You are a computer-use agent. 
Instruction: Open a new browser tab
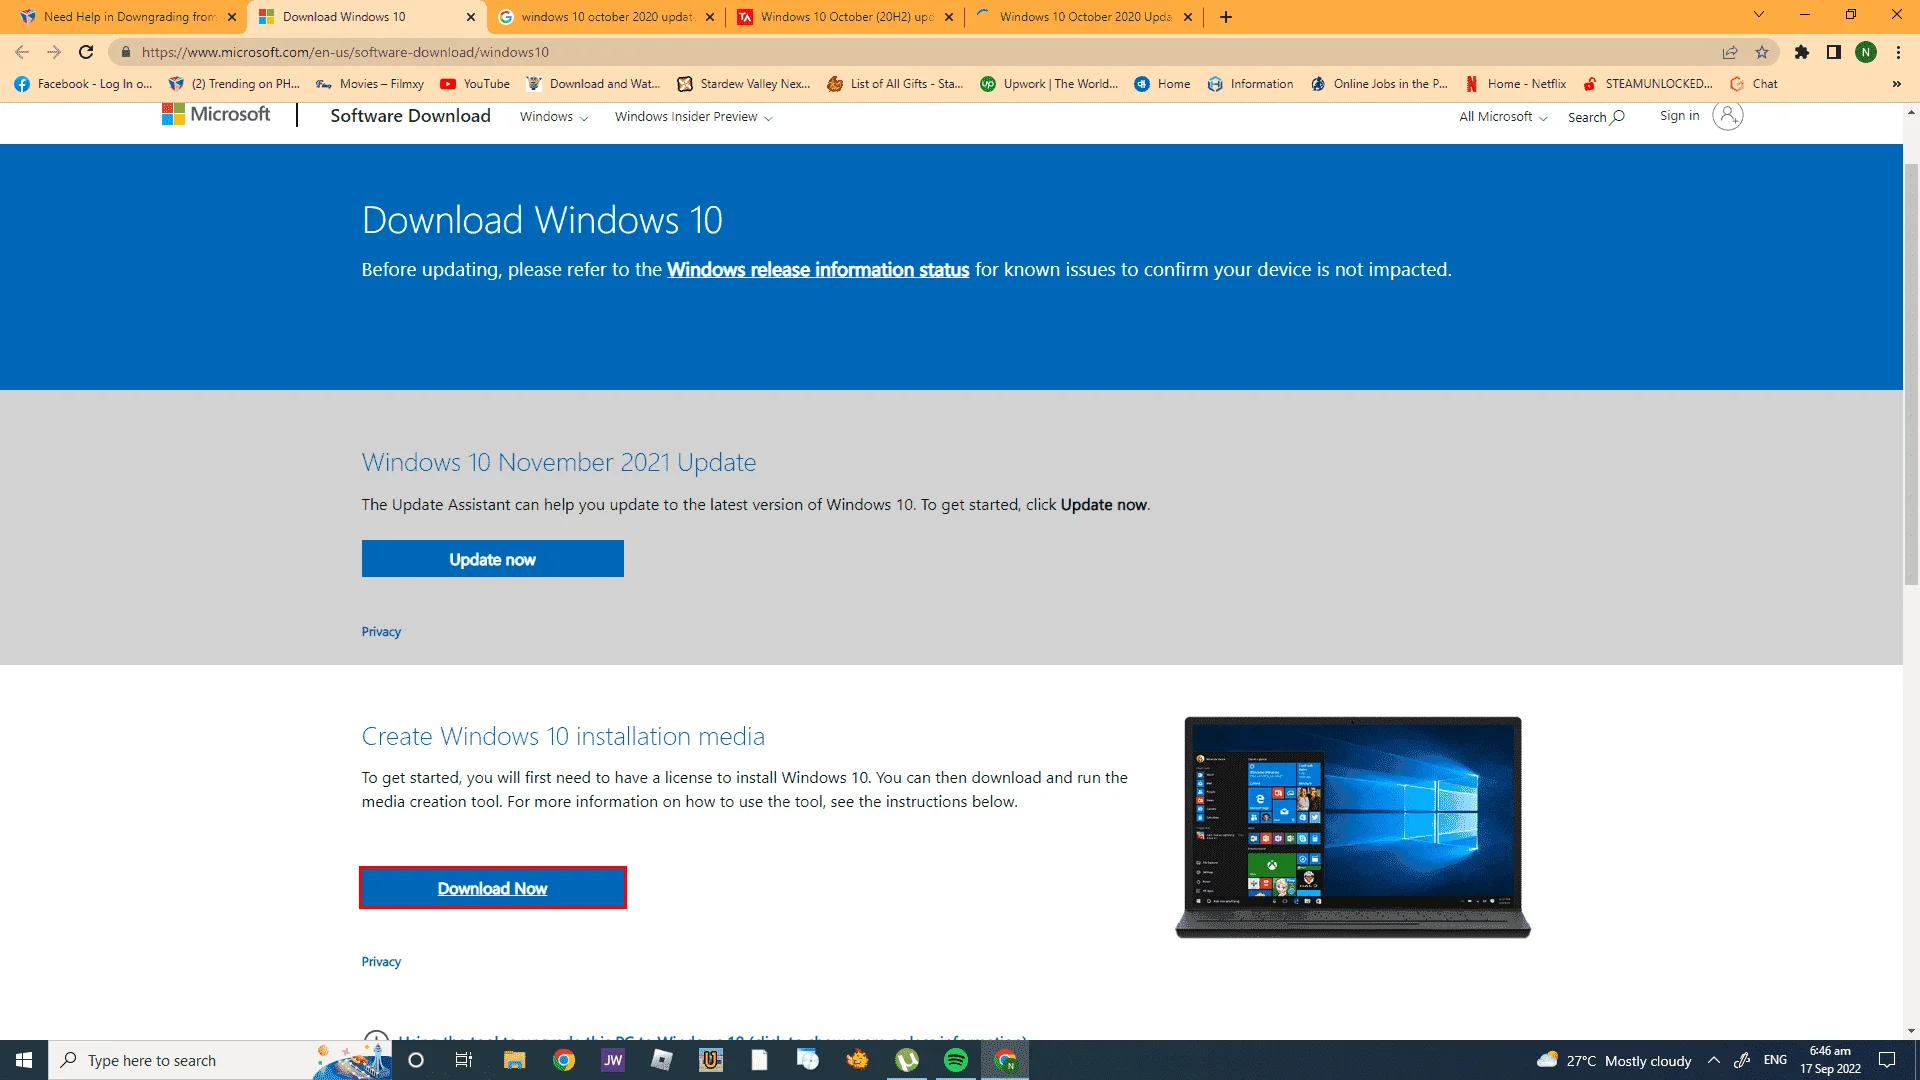(1226, 17)
